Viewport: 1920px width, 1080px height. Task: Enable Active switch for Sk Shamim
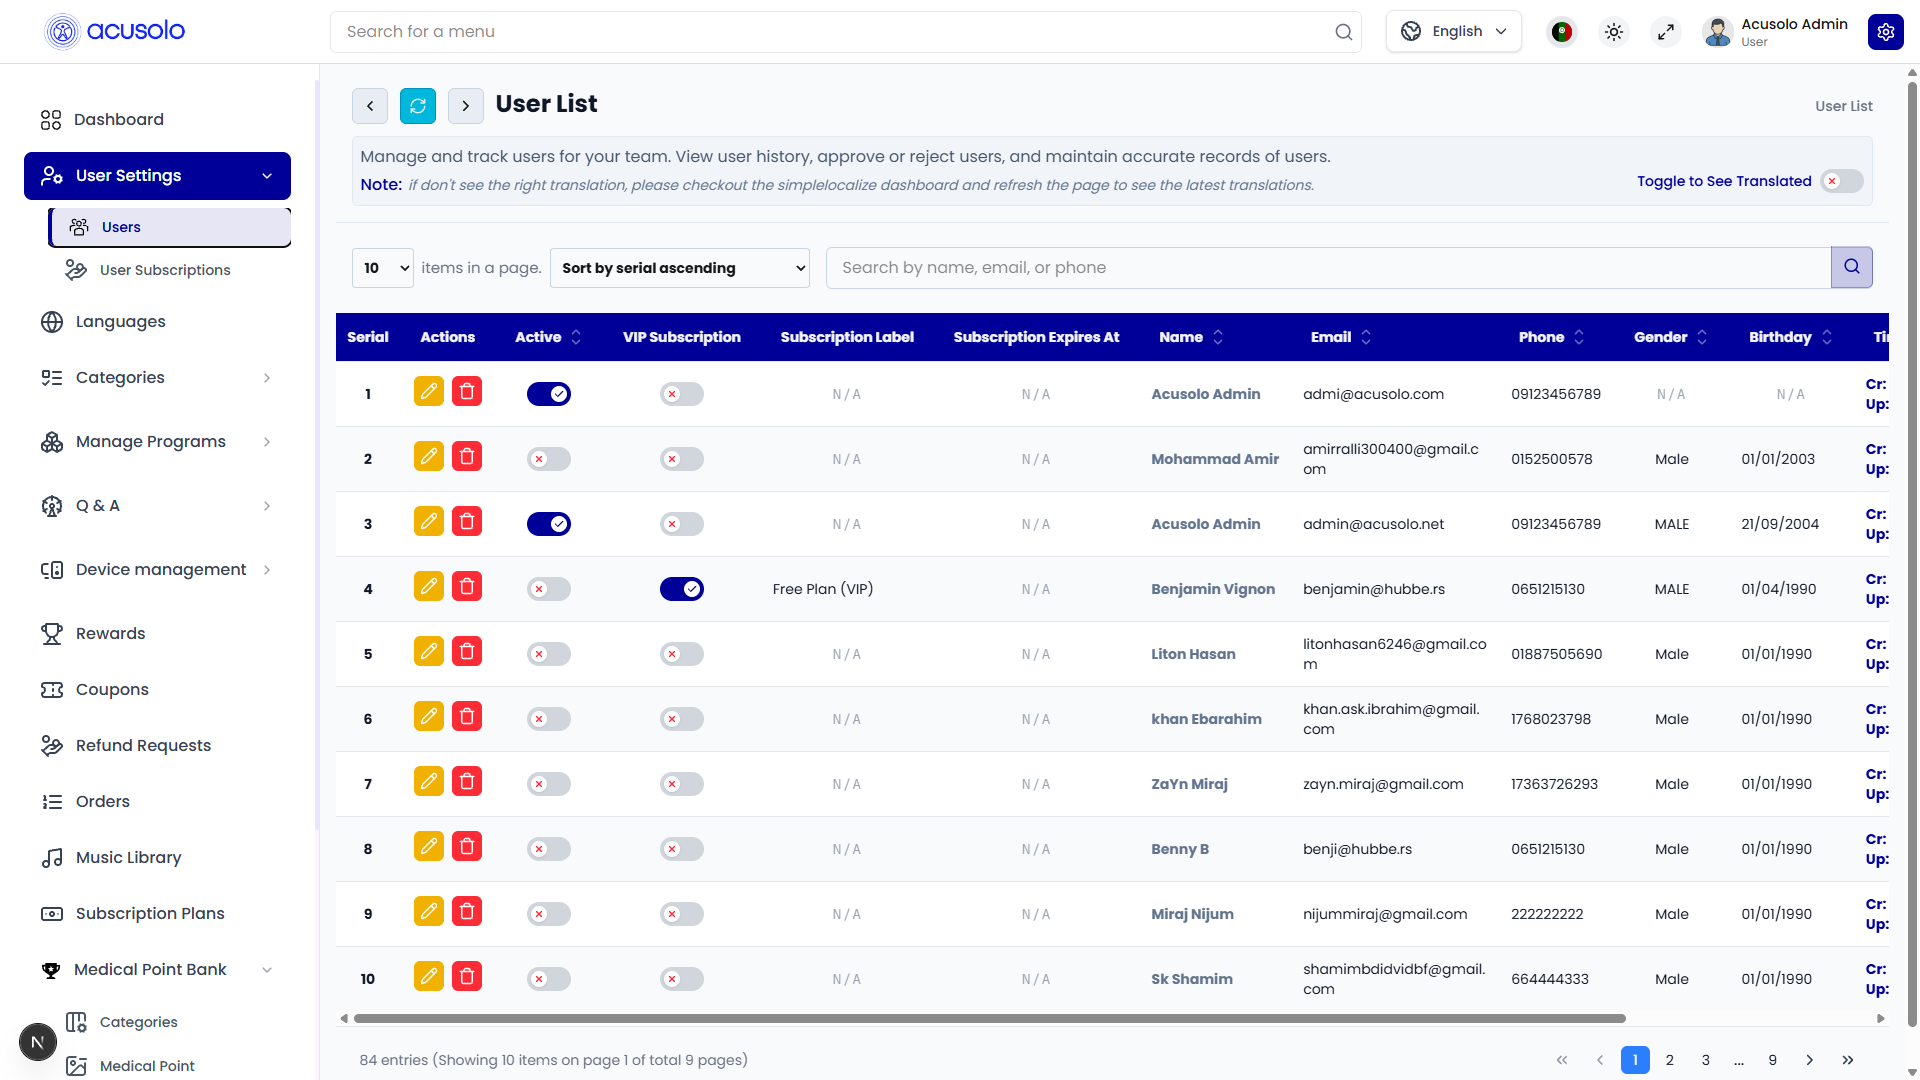click(x=549, y=979)
